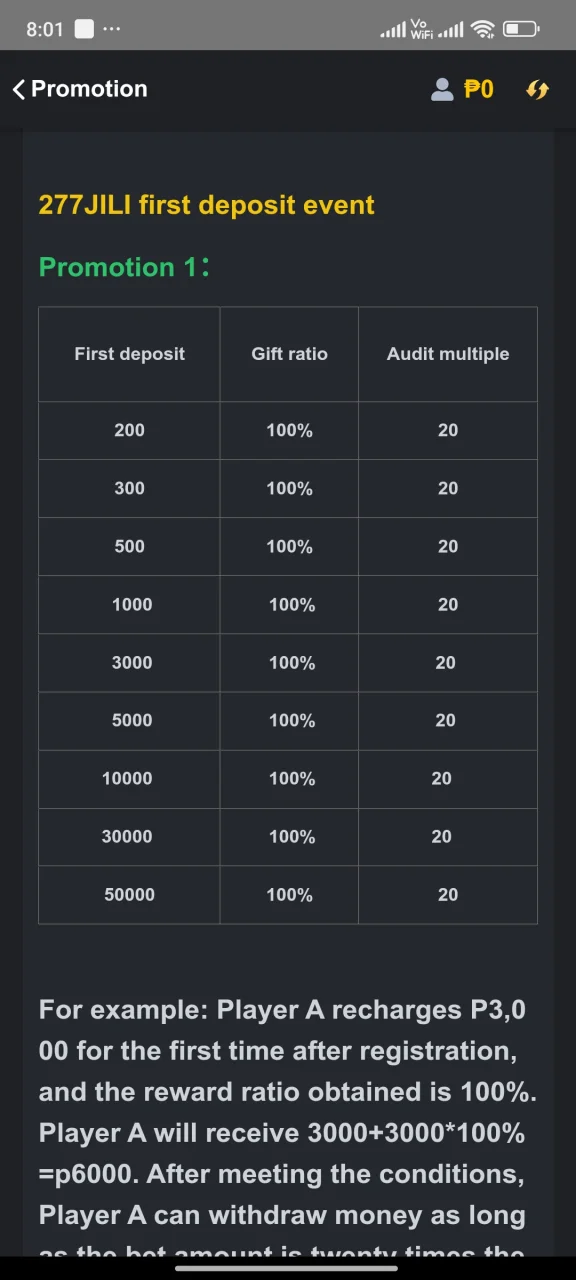This screenshot has height=1280, width=576.
Task: Select the 200 first deposit row
Action: (288, 430)
